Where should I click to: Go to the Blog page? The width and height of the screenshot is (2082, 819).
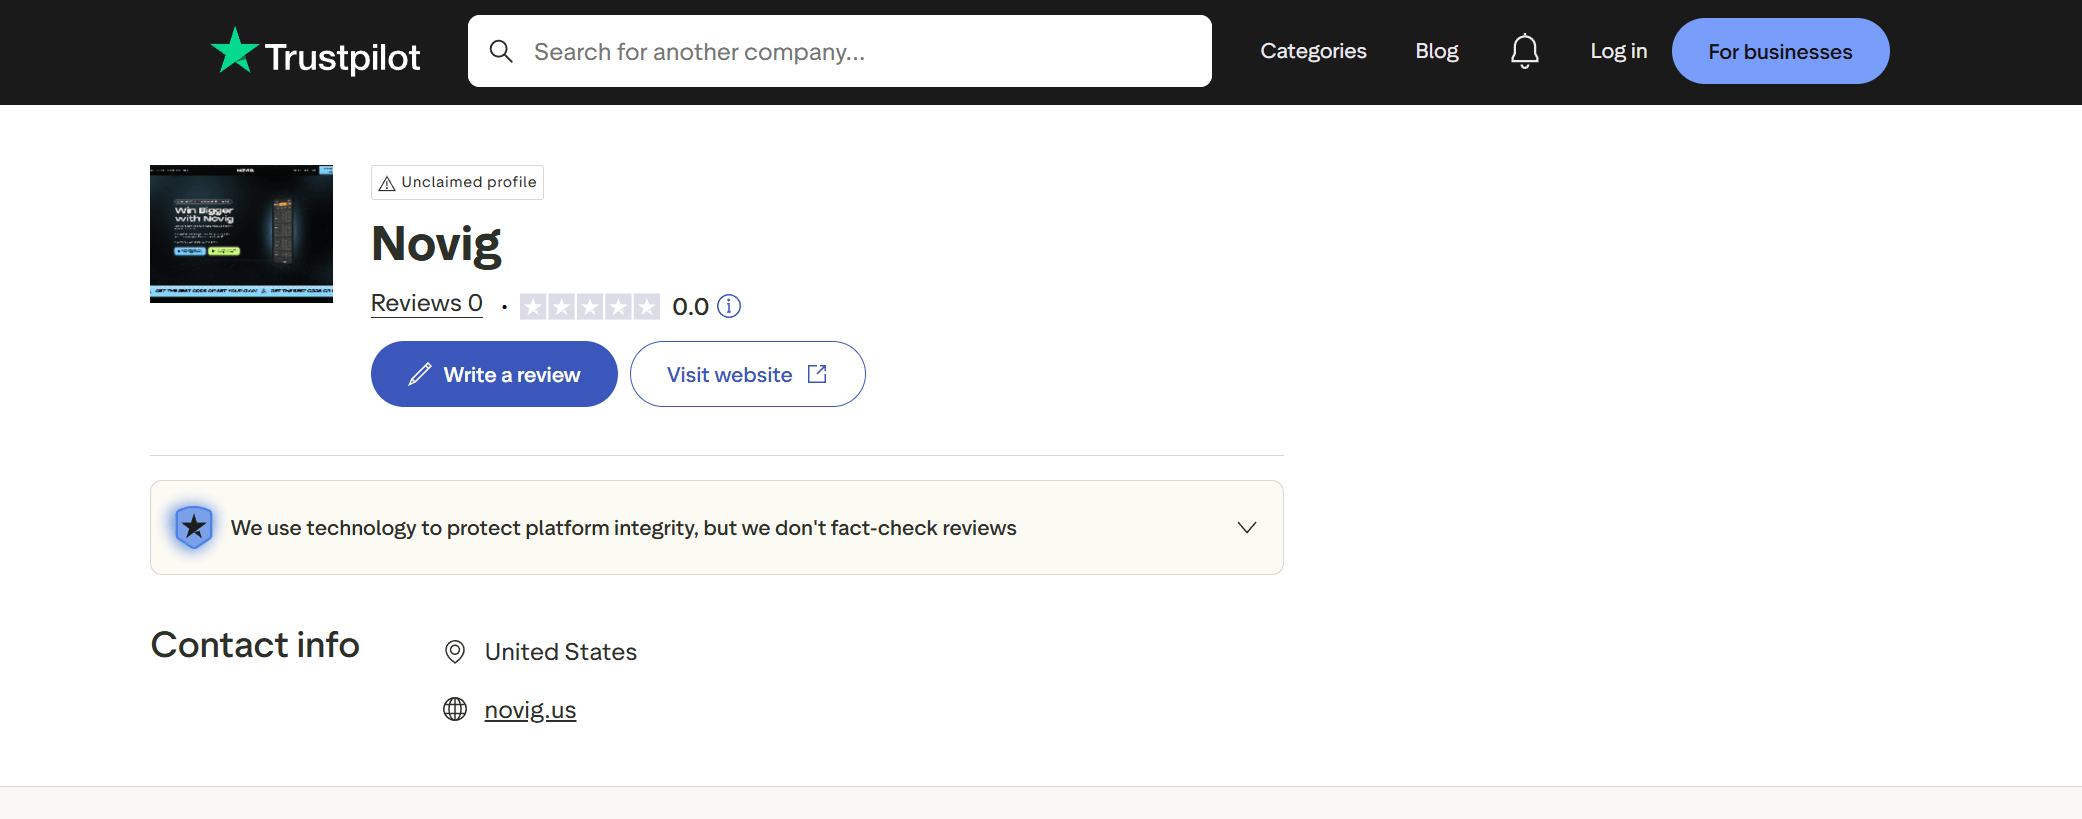point(1436,51)
